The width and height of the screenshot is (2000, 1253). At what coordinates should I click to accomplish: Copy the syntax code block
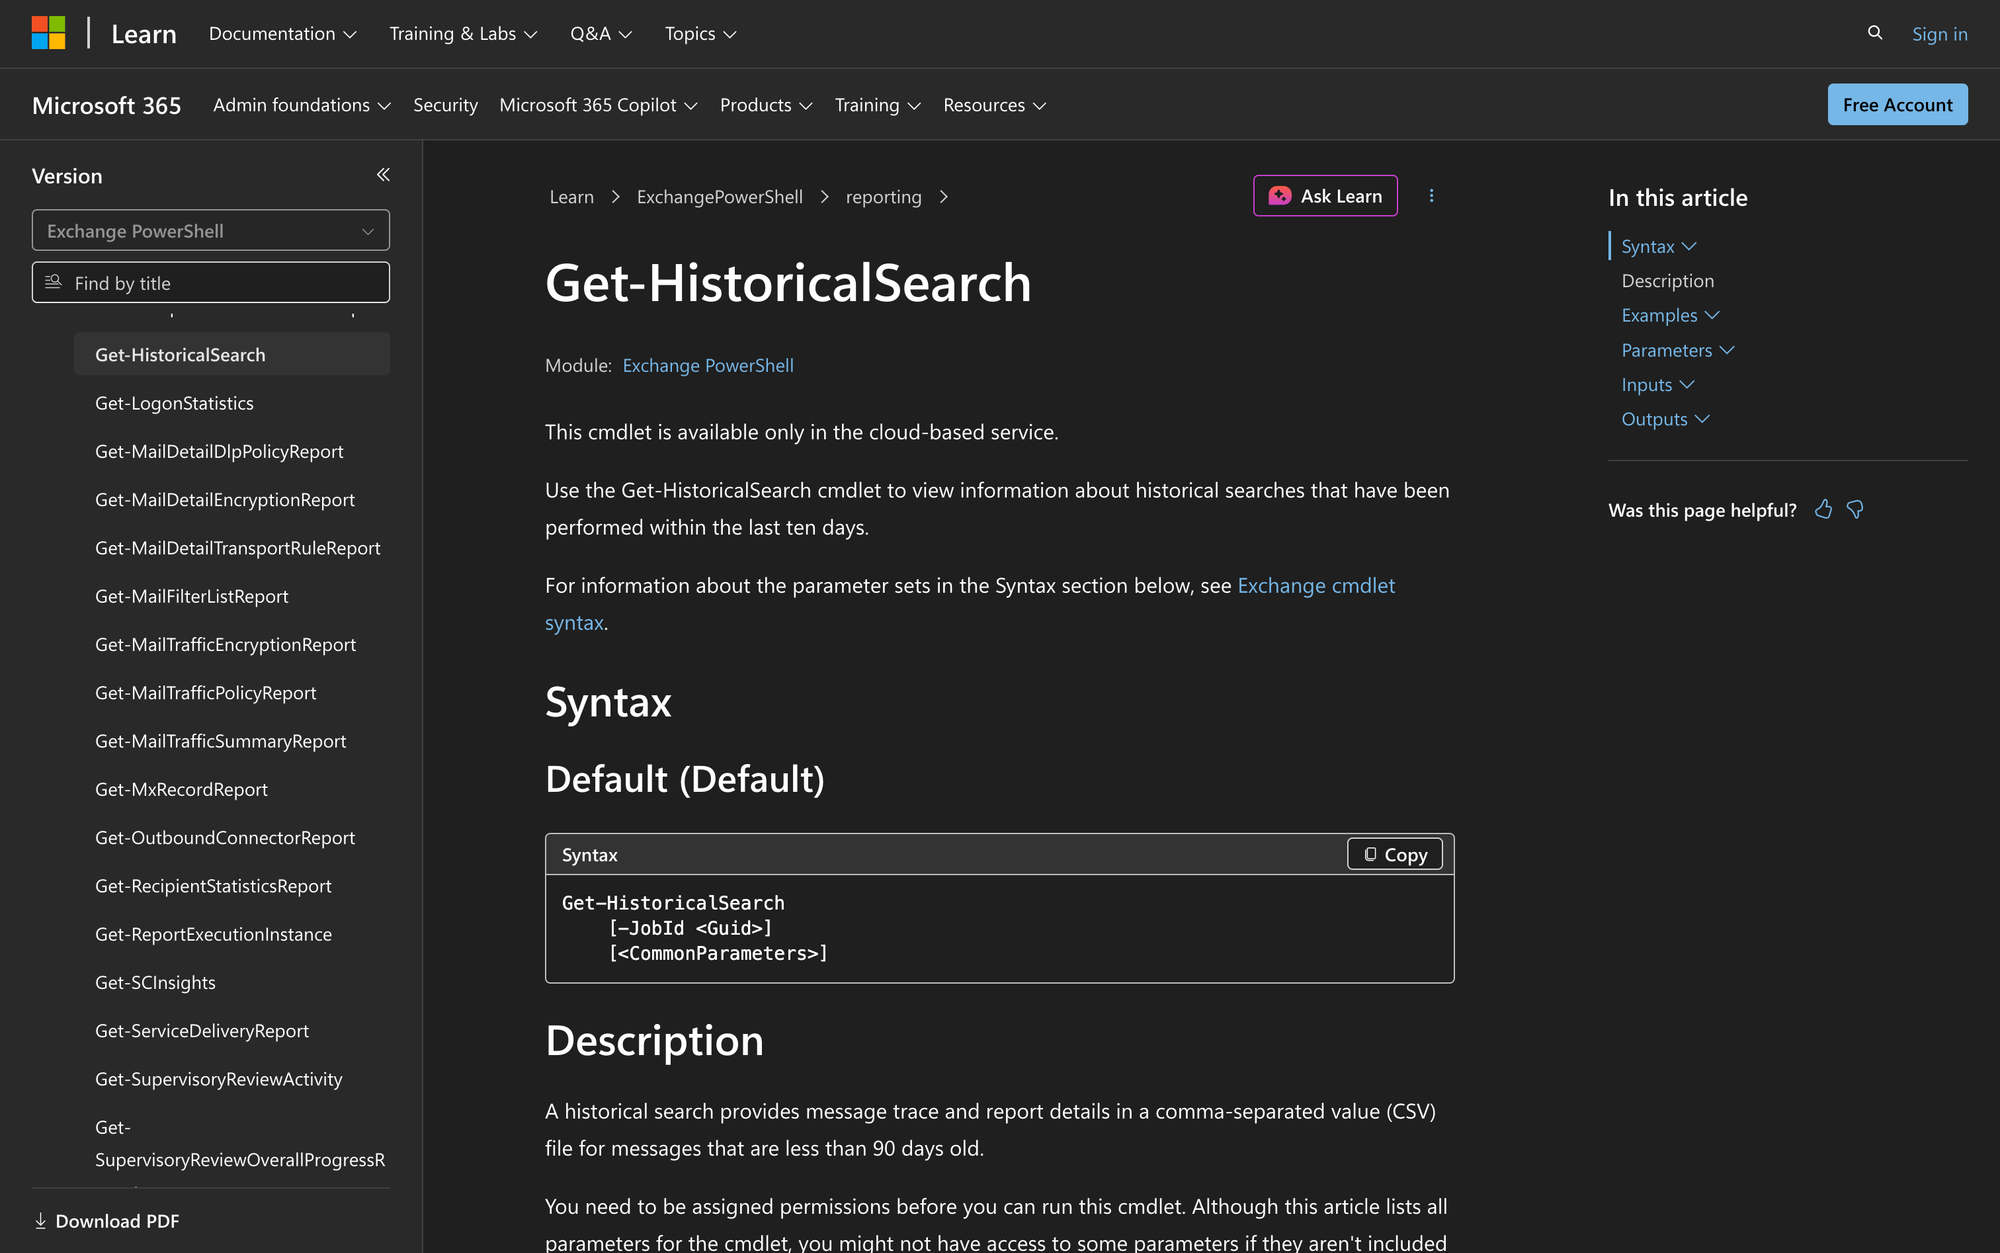pos(1395,854)
